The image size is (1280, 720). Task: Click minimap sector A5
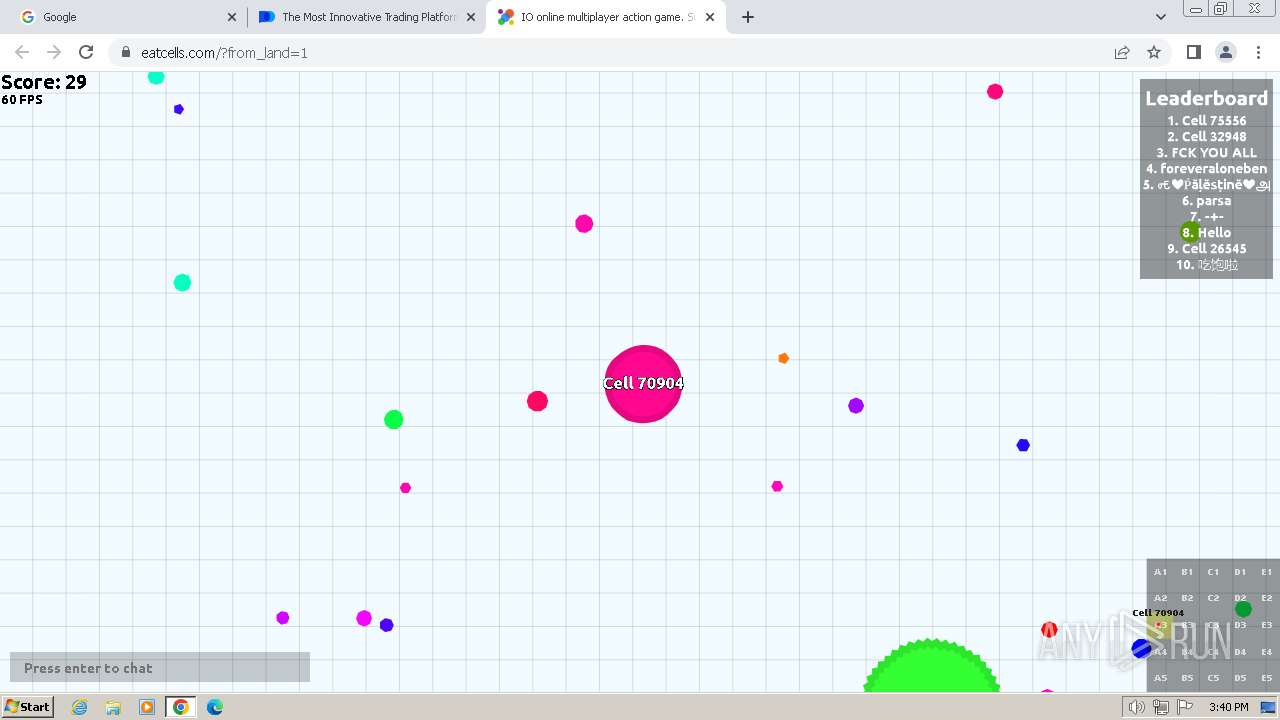1160,678
